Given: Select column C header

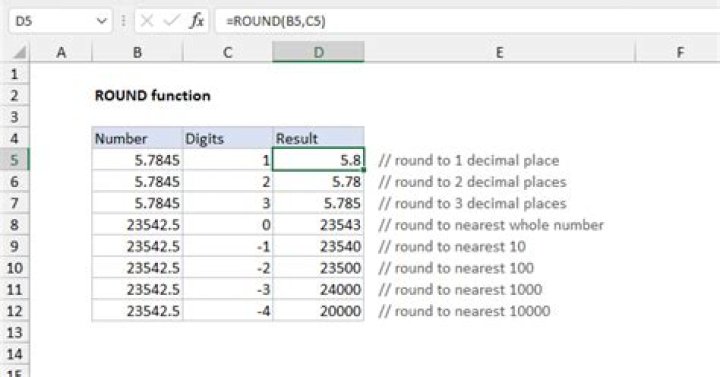Looking at the screenshot, I should pos(227,52).
